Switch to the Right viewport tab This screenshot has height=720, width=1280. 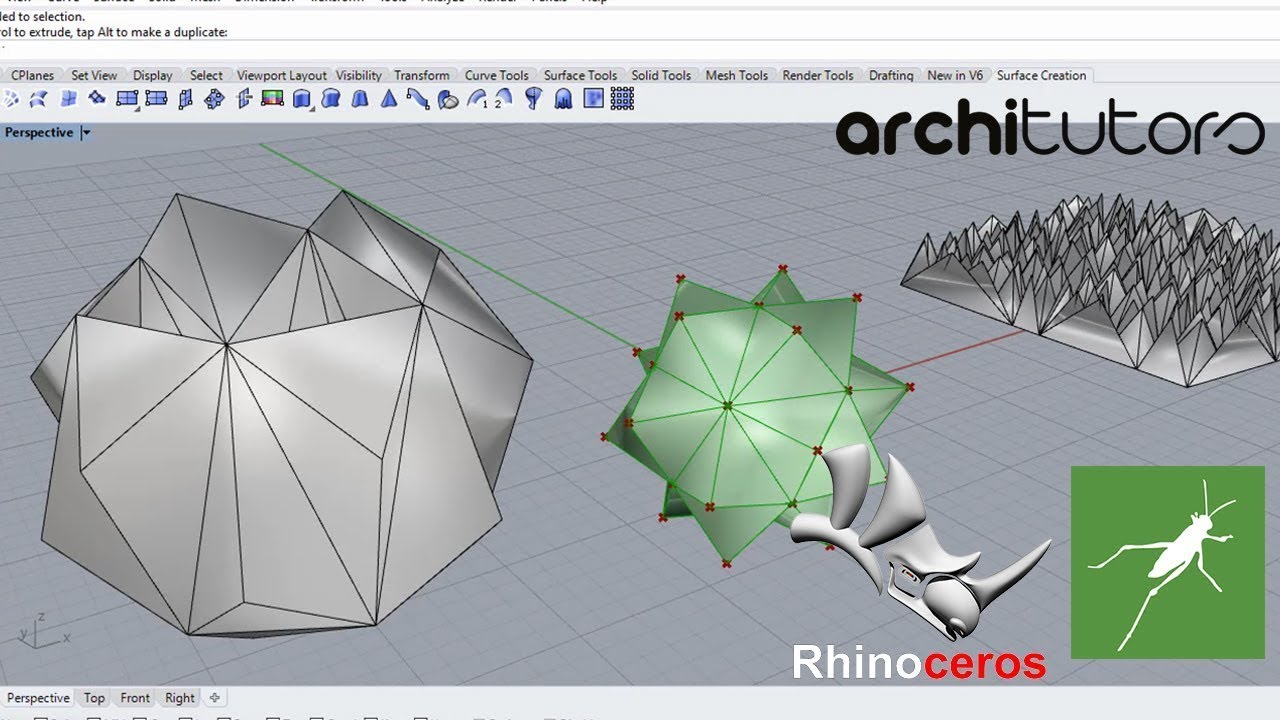click(x=180, y=698)
